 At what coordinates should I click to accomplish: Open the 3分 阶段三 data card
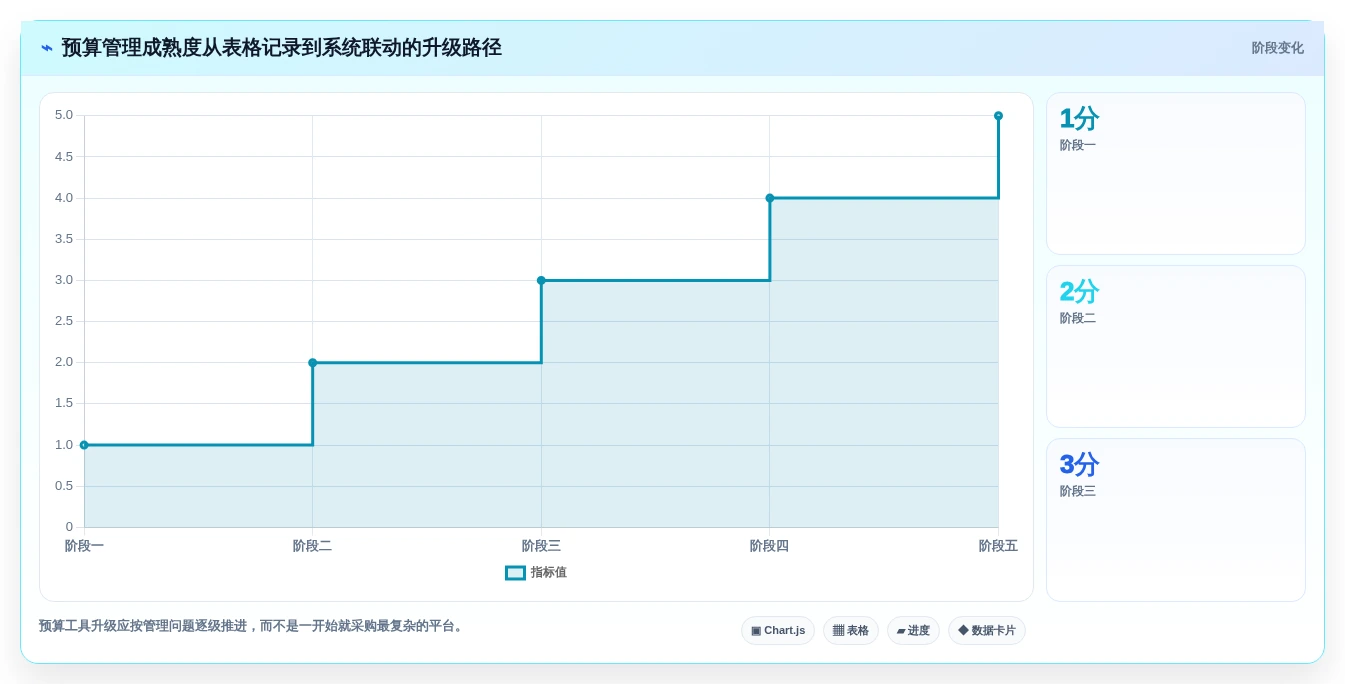(x=1176, y=520)
